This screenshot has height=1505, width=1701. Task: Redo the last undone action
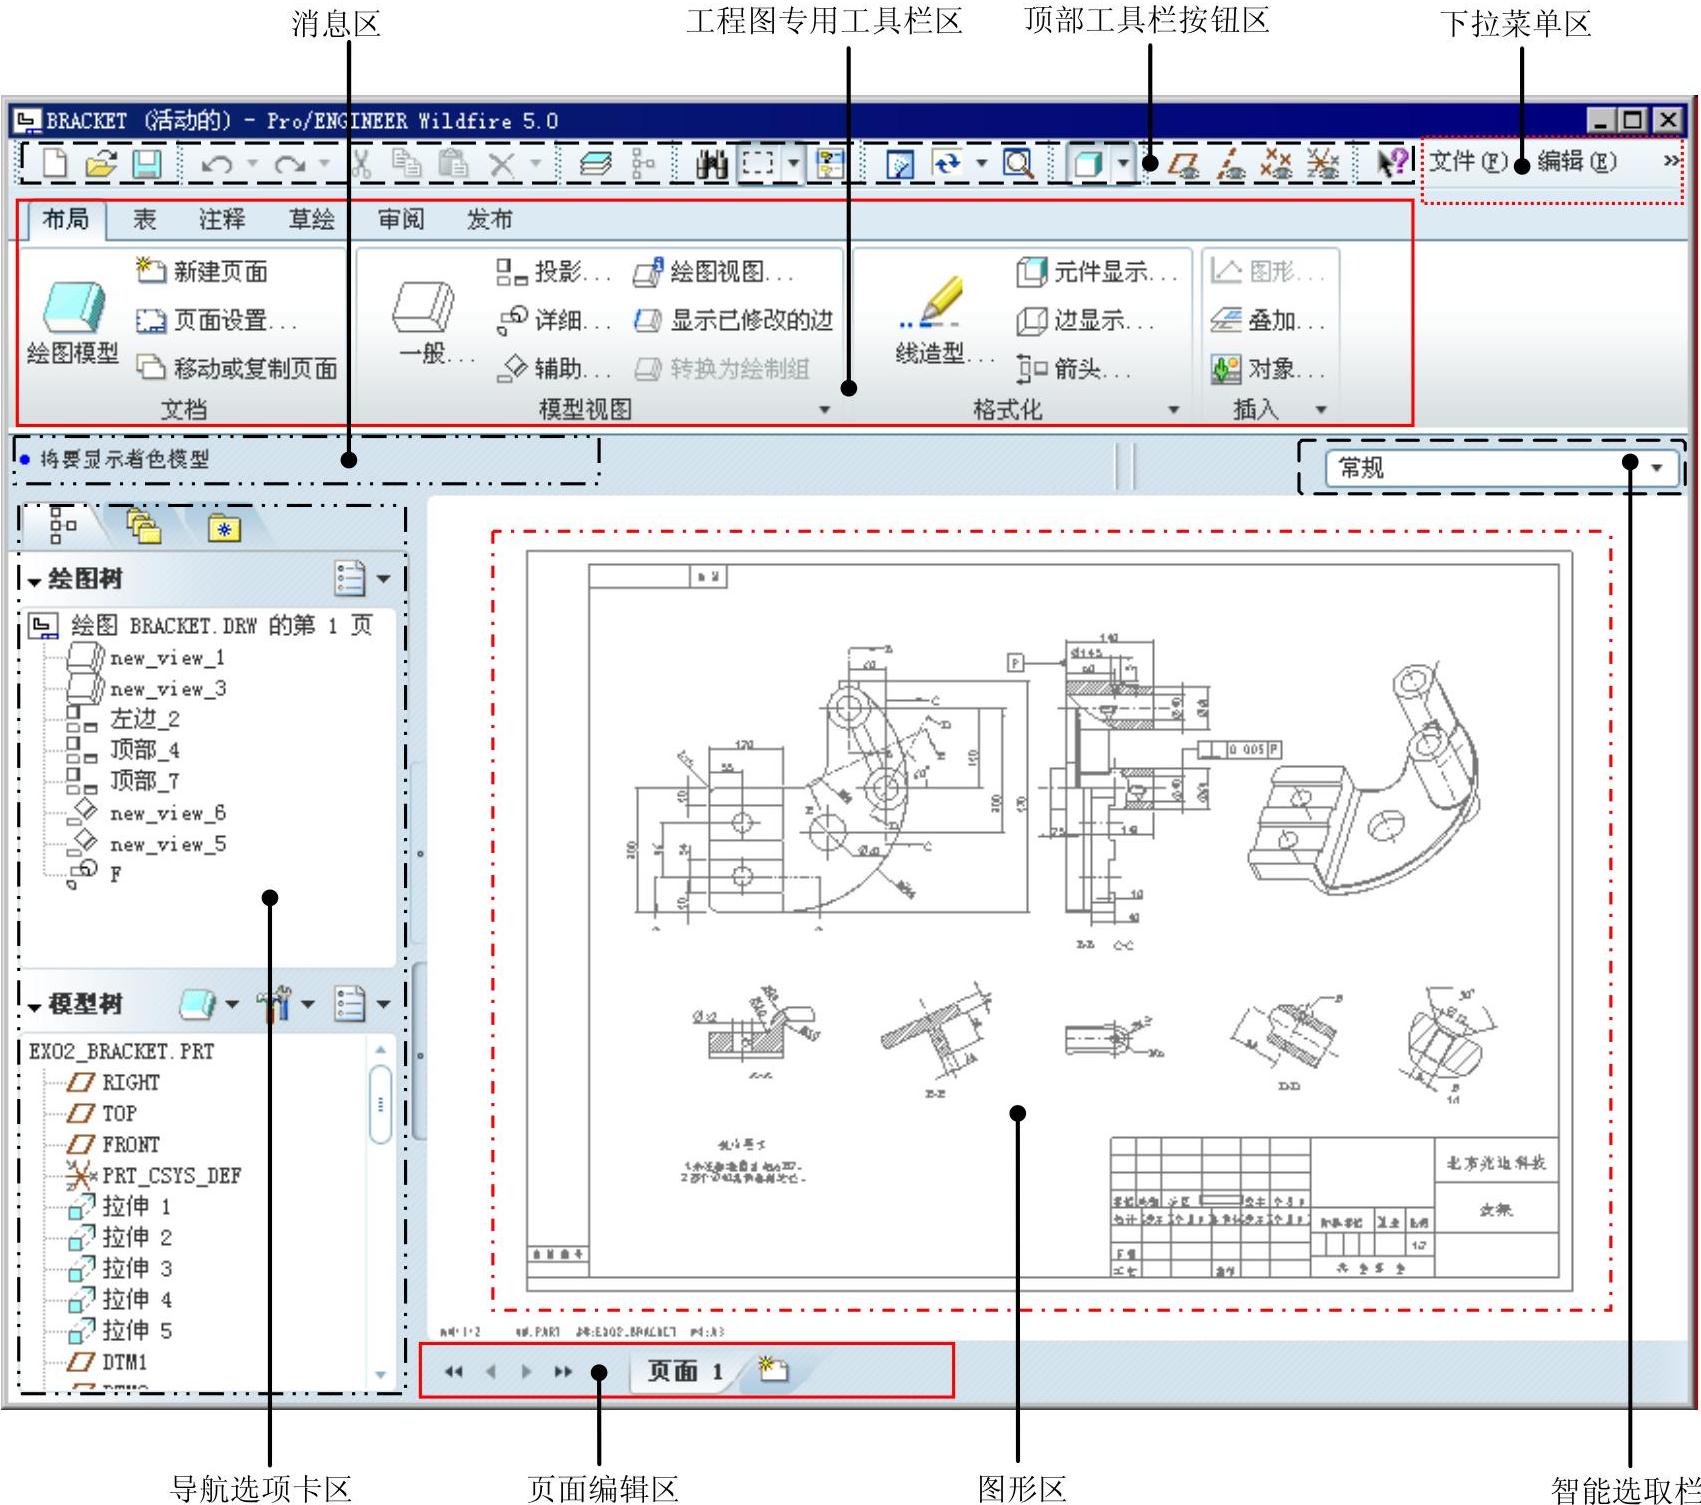coord(290,163)
